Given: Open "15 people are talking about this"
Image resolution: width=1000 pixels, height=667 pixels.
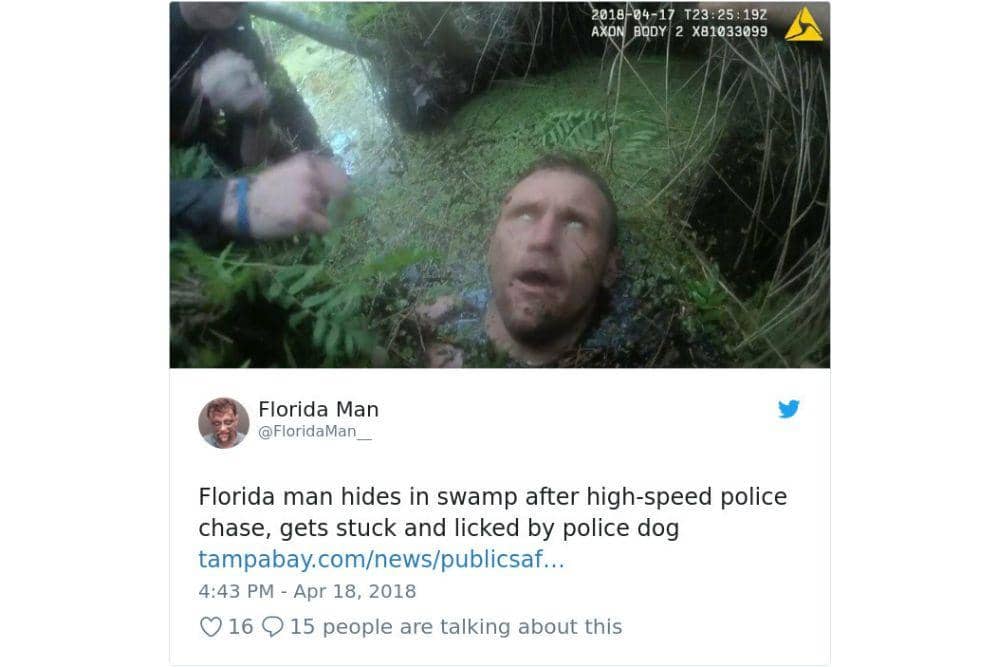Looking at the screenshot, I should pyautogui.click(x=455, y=627).
